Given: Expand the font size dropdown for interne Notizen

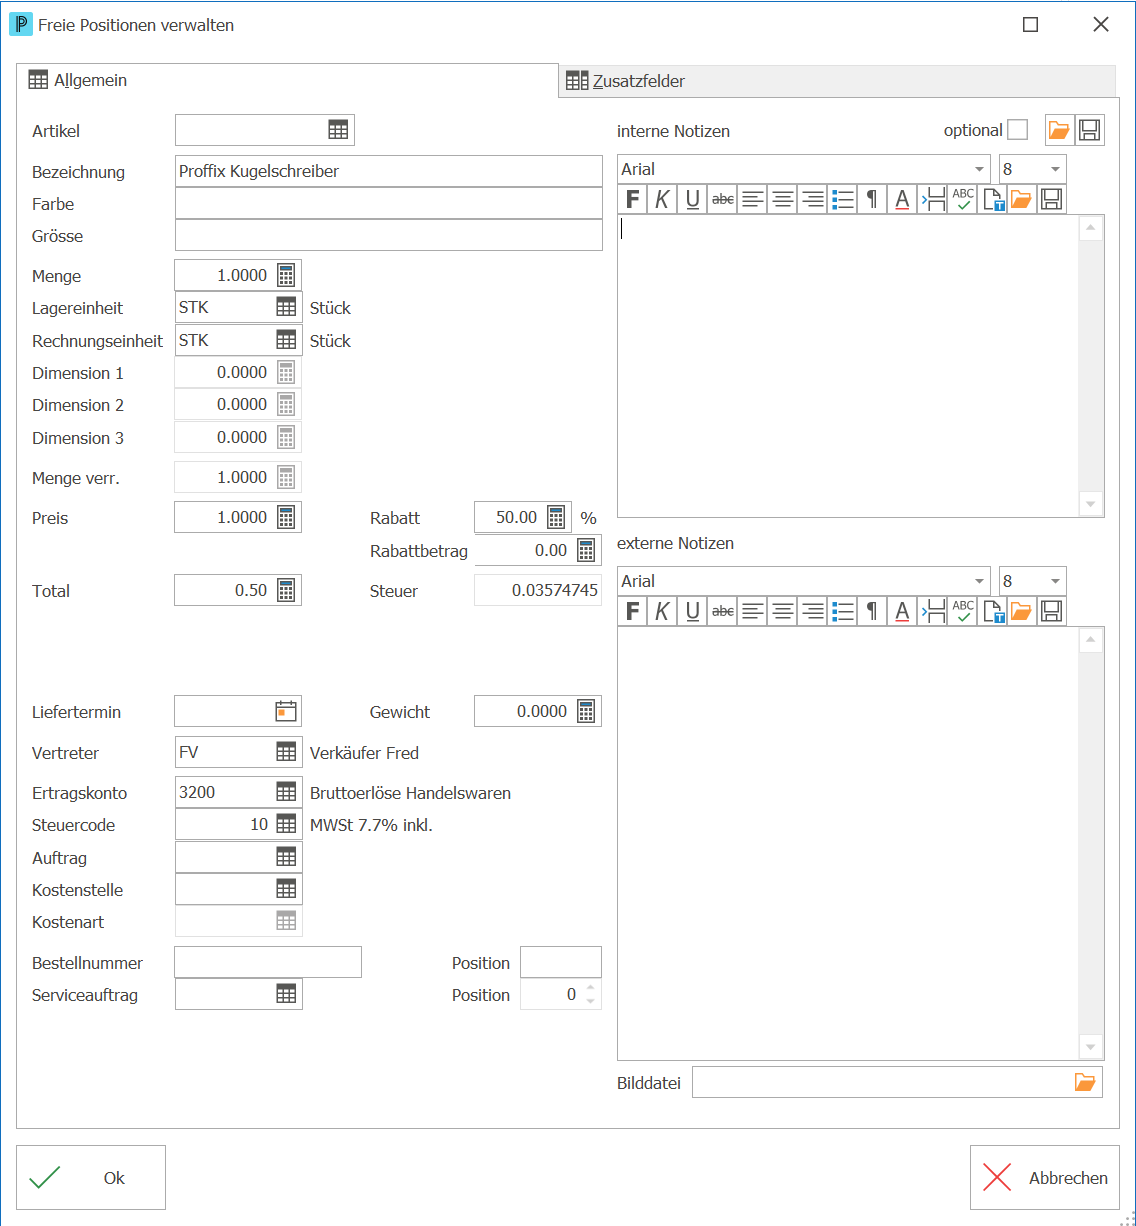Looking at the screenshot, I should pos(1055,169).
